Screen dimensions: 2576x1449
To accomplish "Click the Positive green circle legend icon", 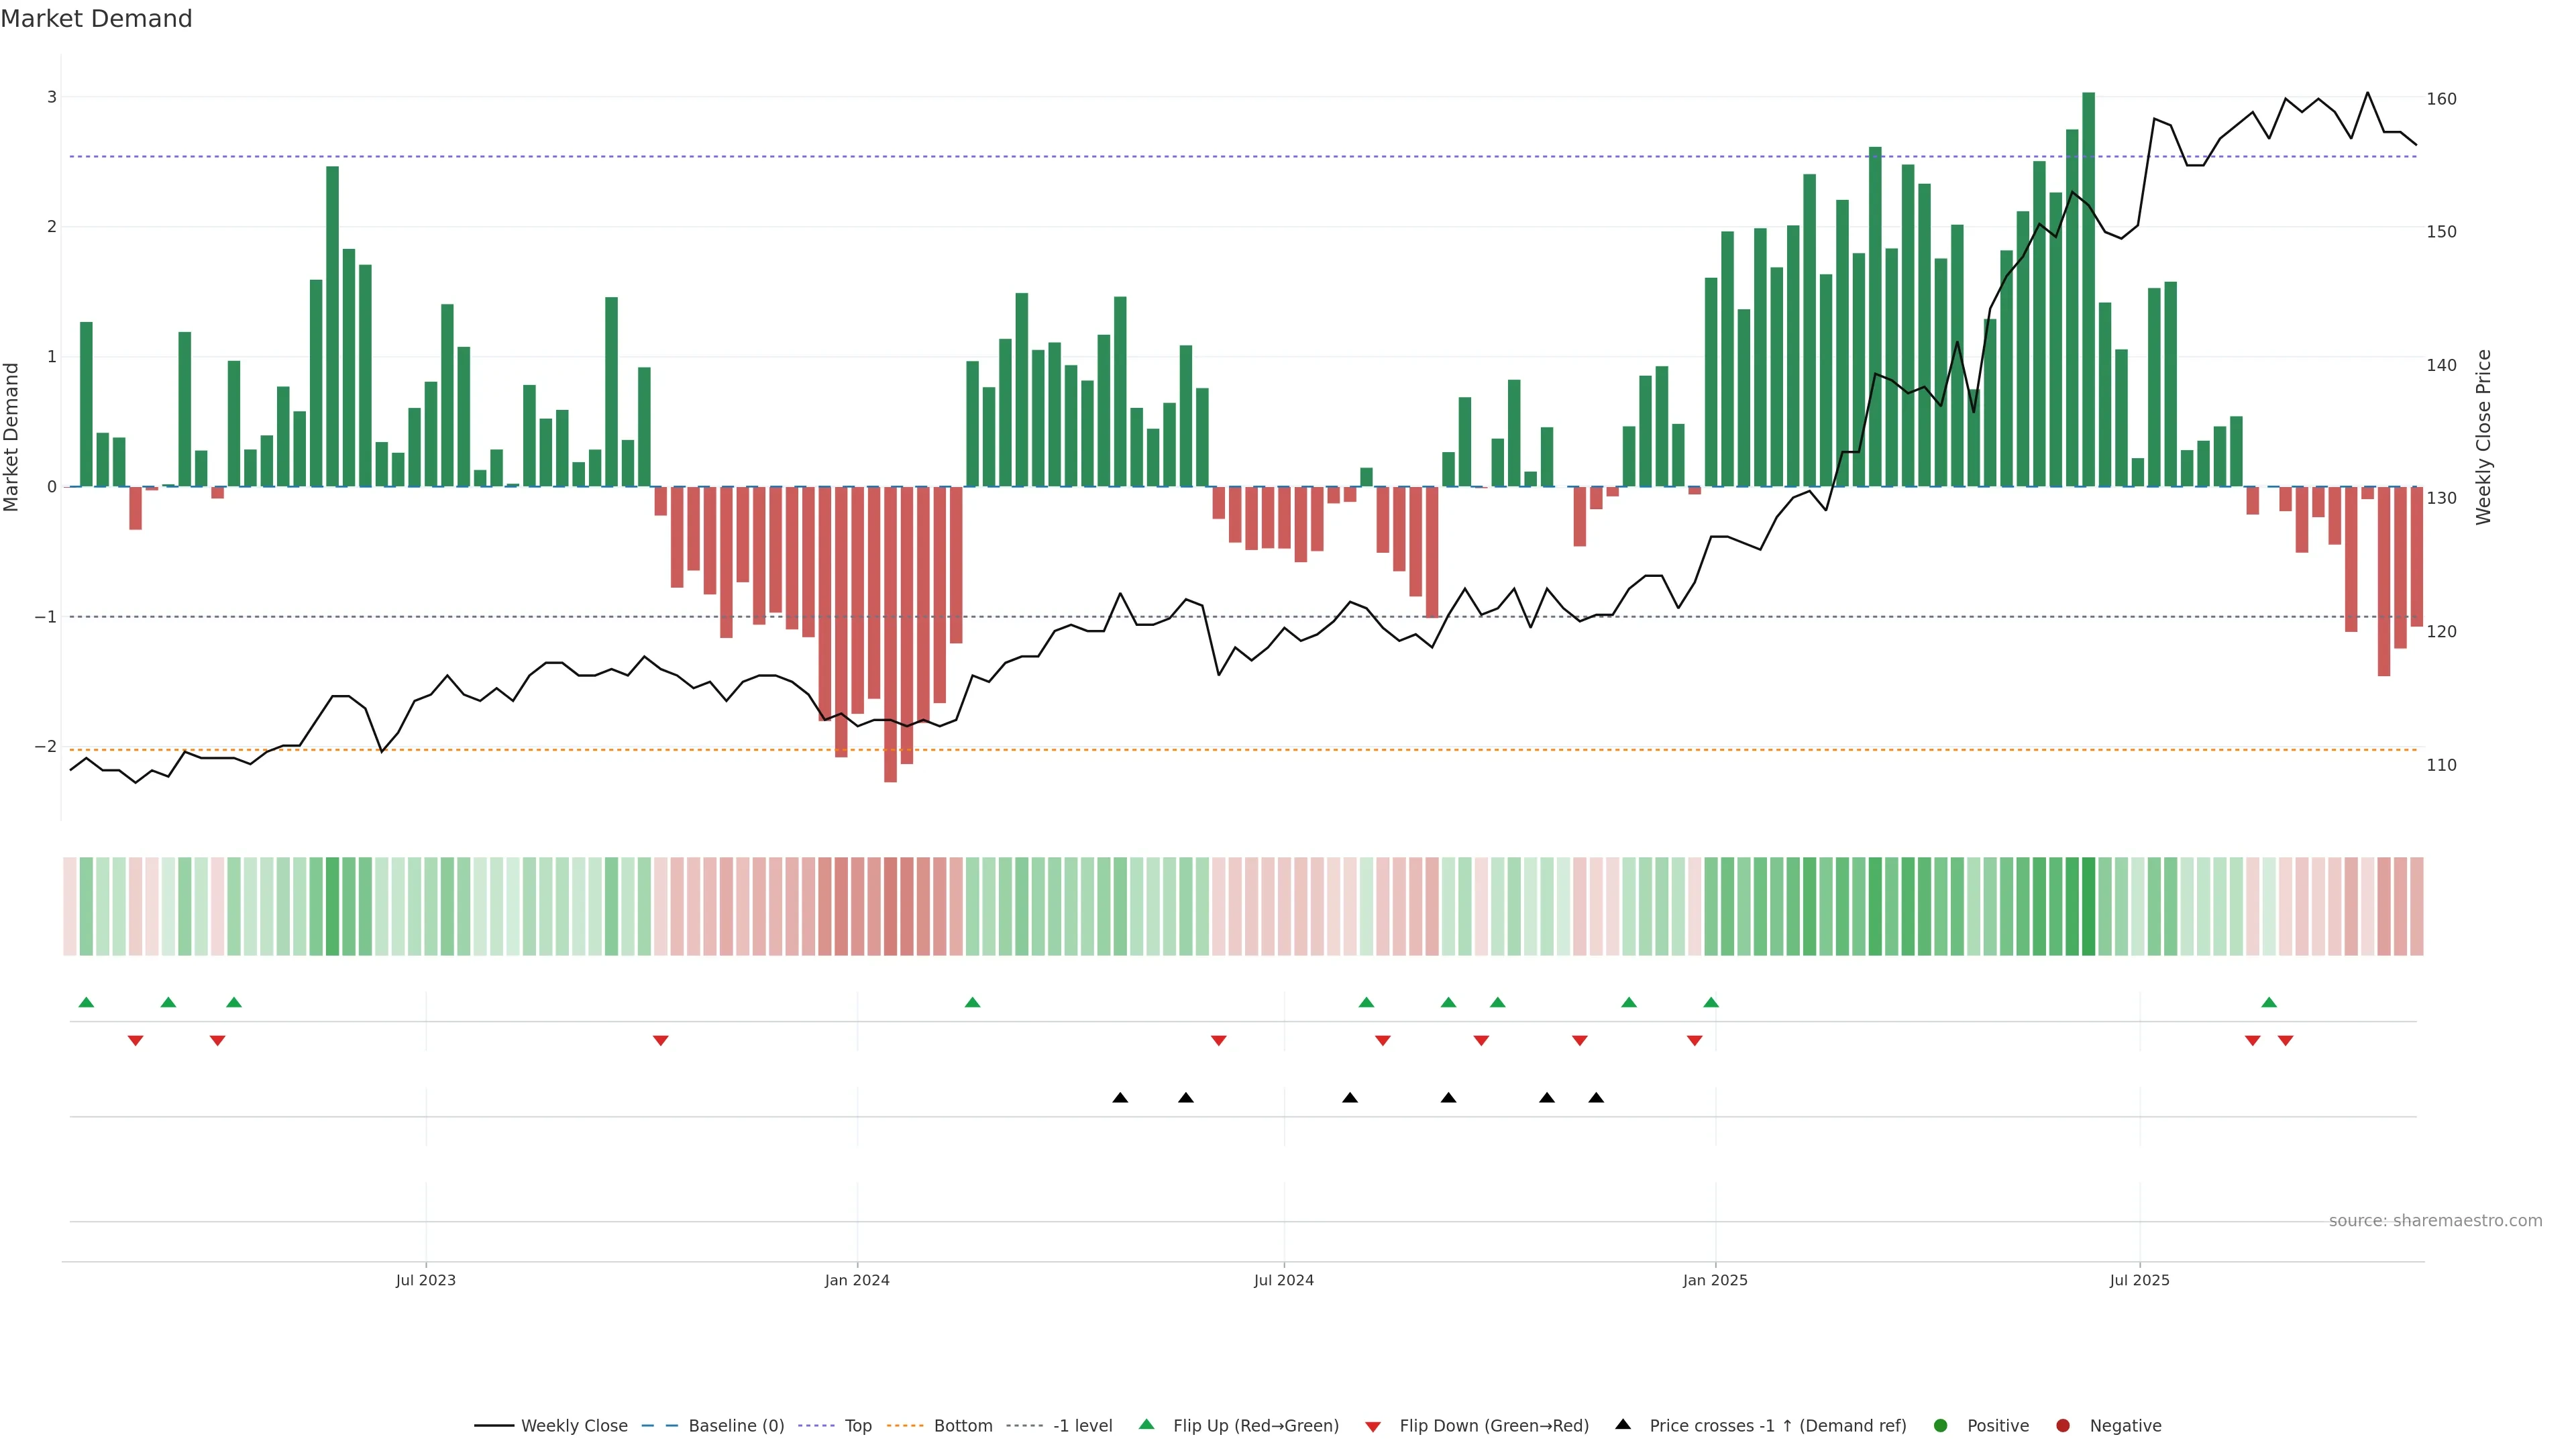I will [x=1941, y=1426].
